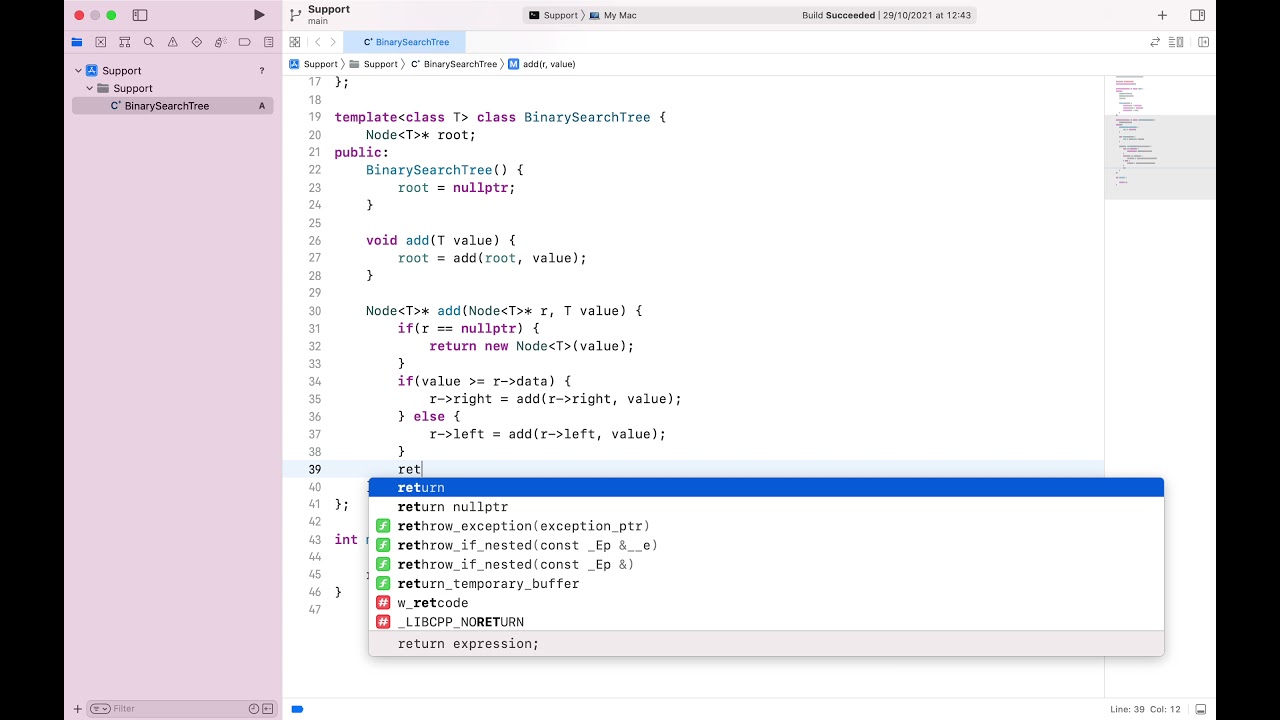
Task: Click 'return expression;' completion description
Action: tap(468, 644)
